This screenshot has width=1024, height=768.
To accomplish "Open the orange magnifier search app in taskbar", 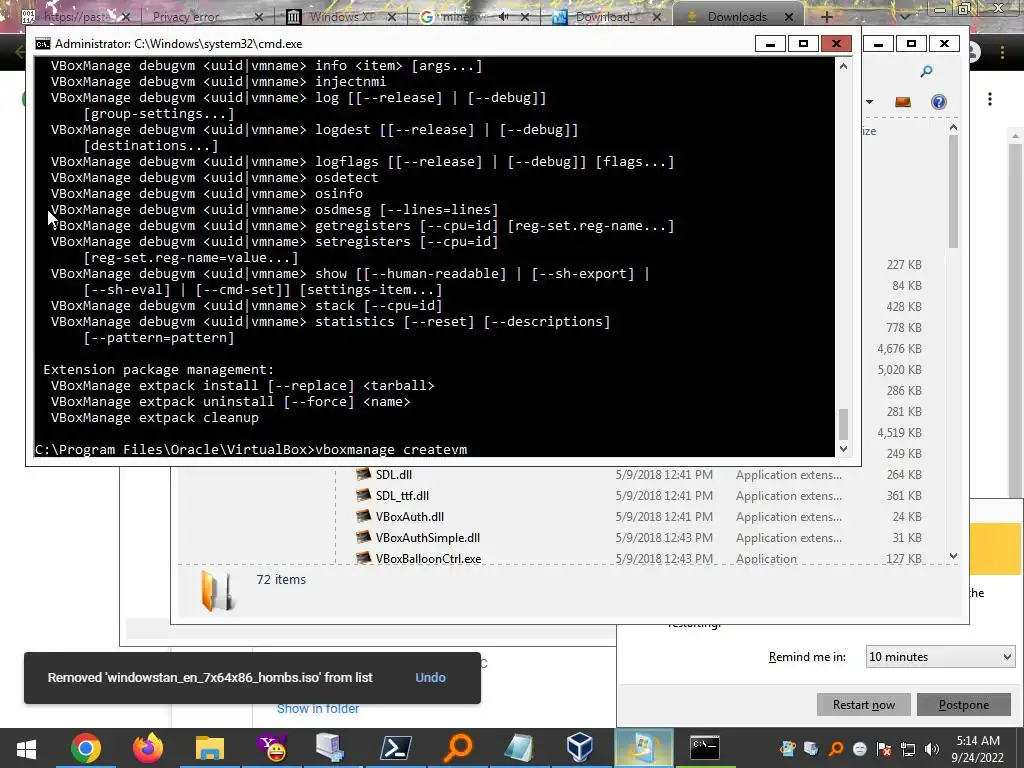I will [458, 748].
